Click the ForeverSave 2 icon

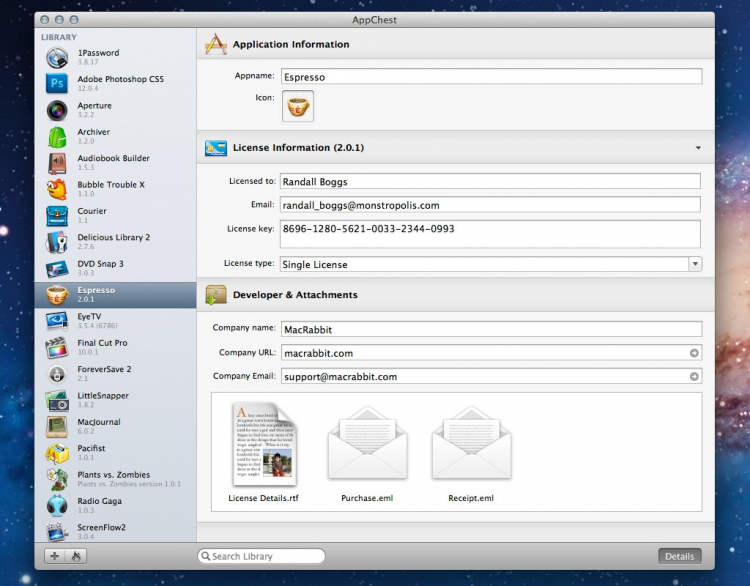click(x=57, y=374)
